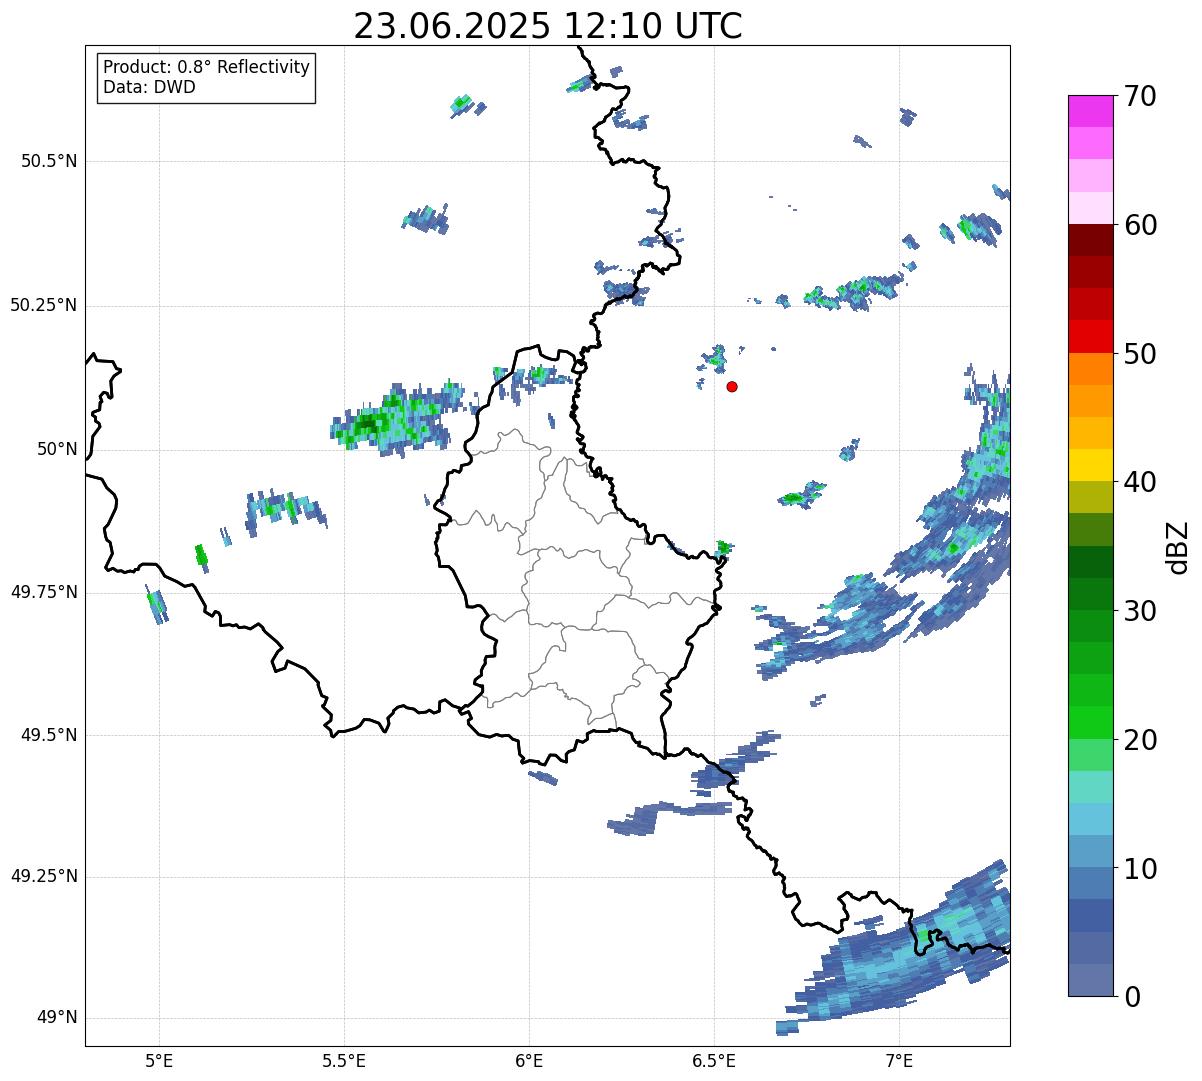
Task: Click the 'Data: DWD' text
Action: (x=149, y=87)
